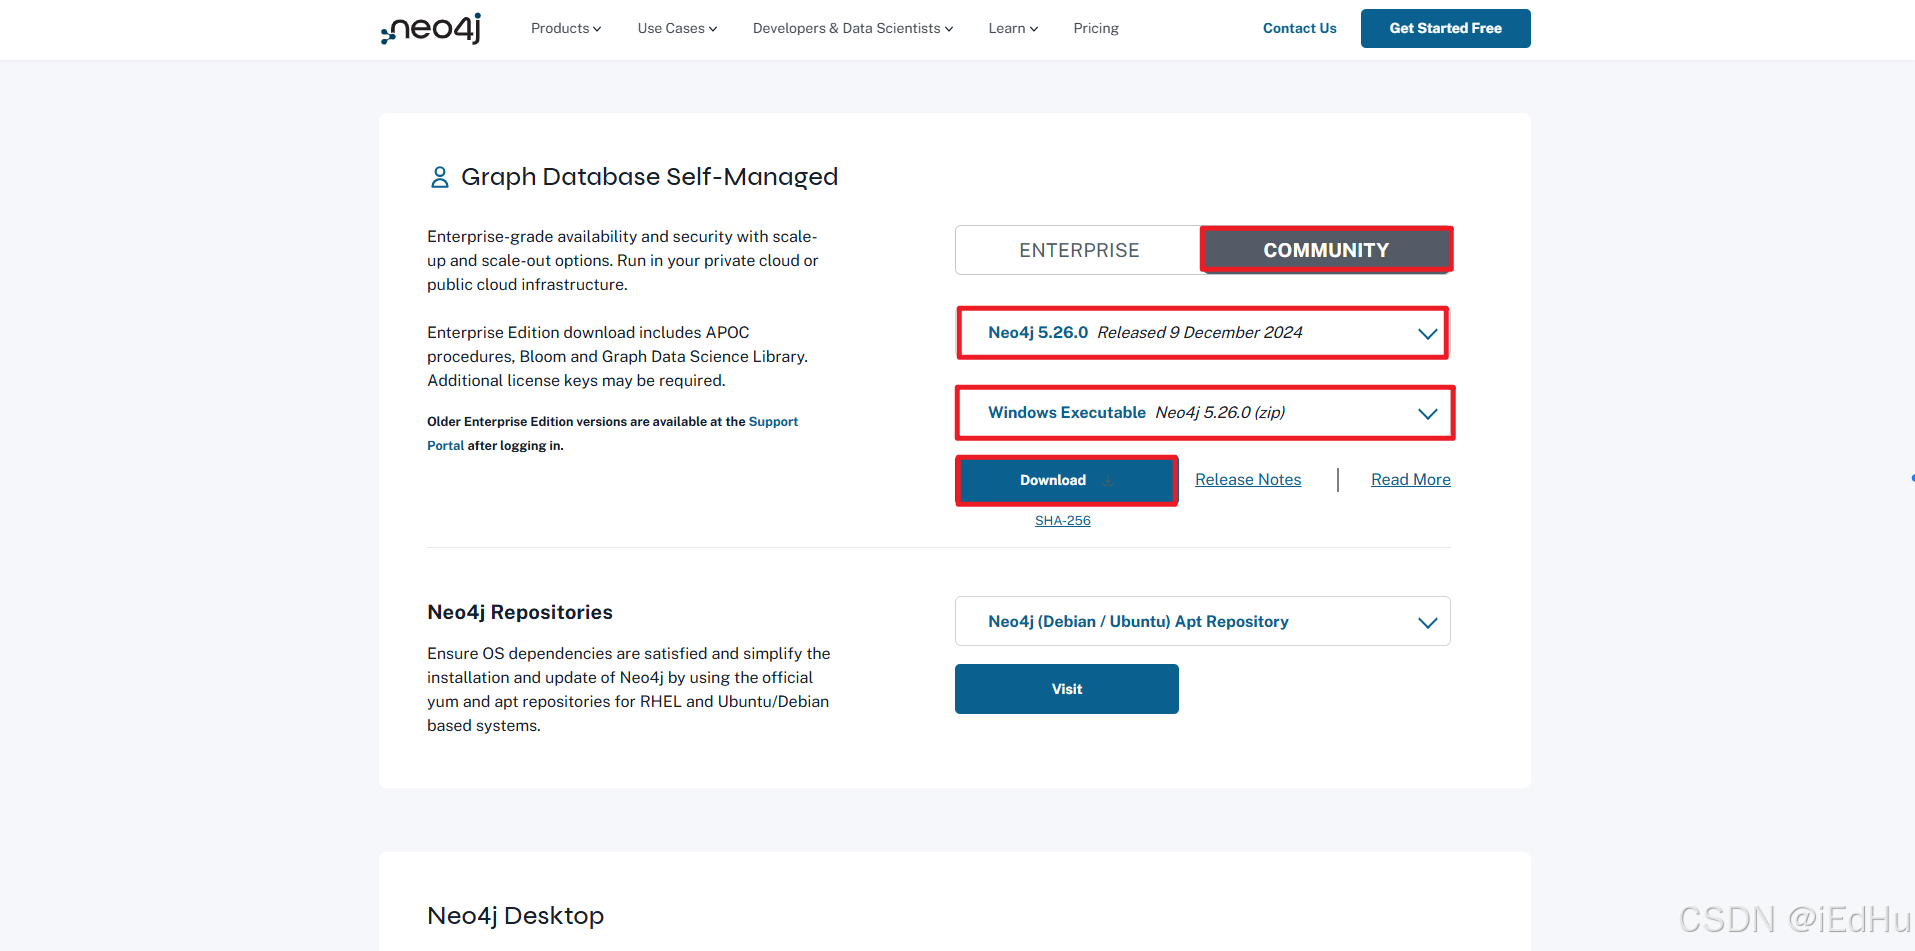Open the Use Cases menu

[677, 29]
